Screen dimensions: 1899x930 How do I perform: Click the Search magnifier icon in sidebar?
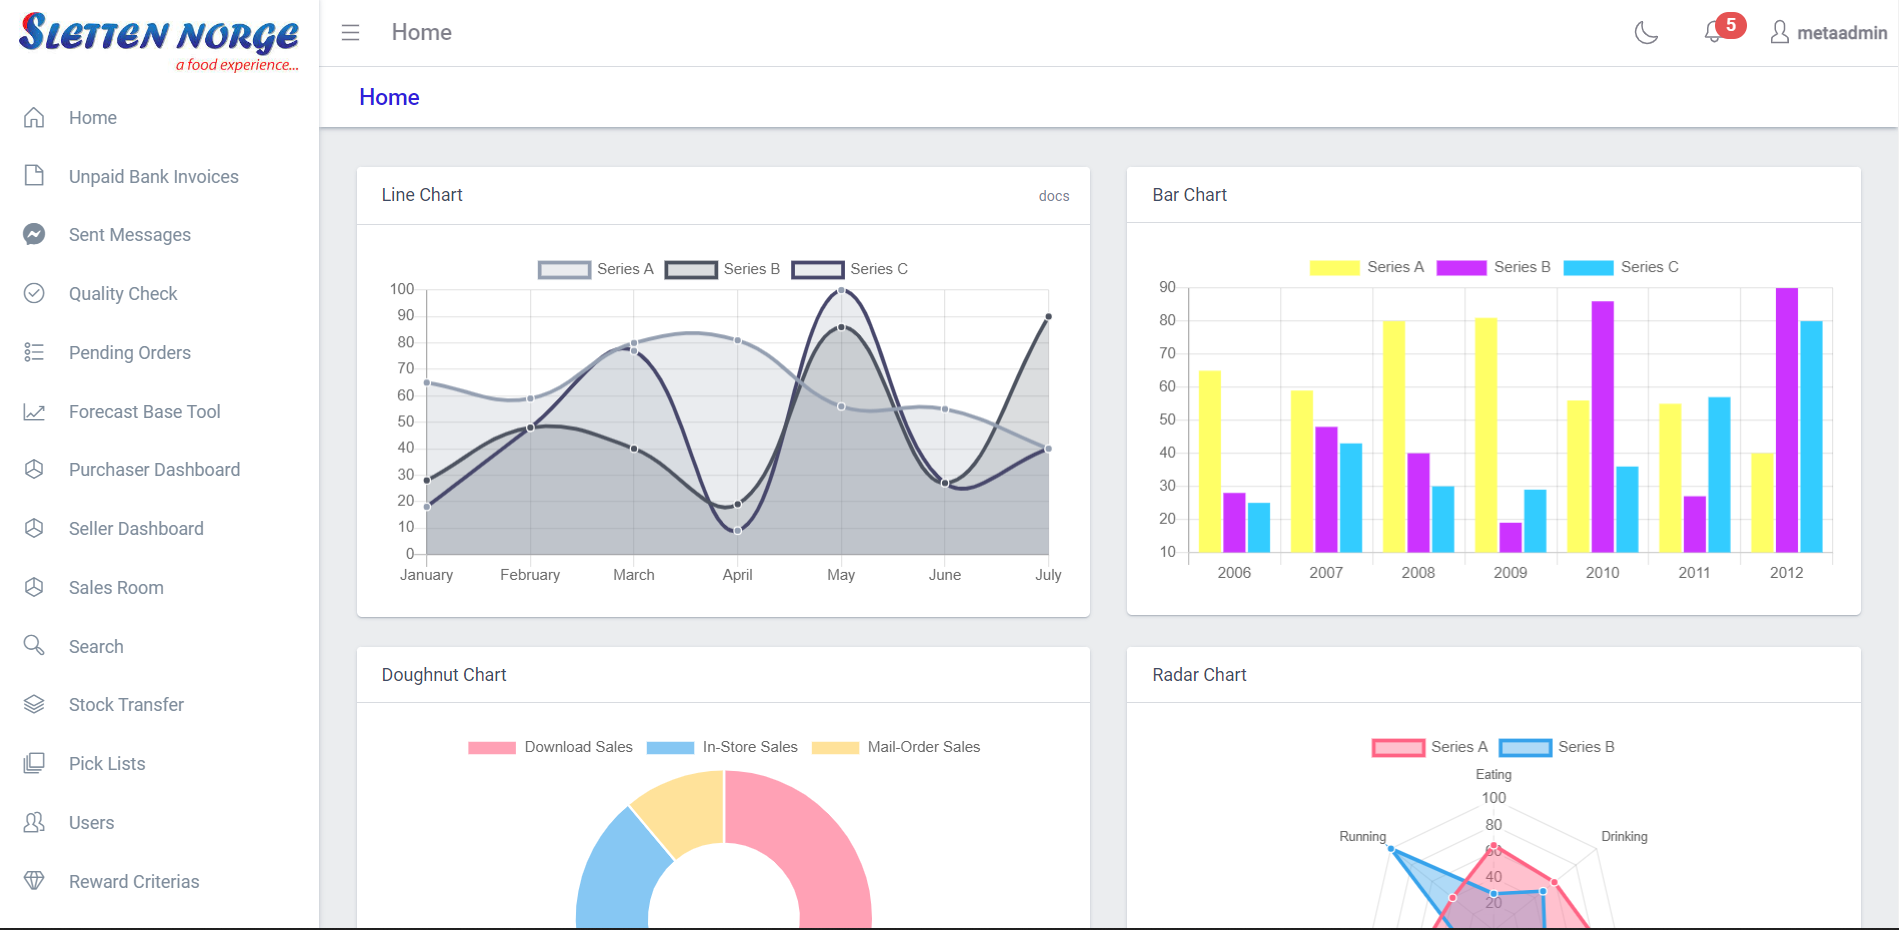pos(34,645)
